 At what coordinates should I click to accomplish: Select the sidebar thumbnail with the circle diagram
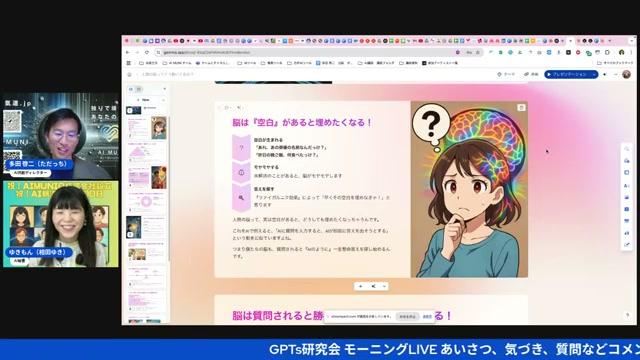(x=147, y=202)
